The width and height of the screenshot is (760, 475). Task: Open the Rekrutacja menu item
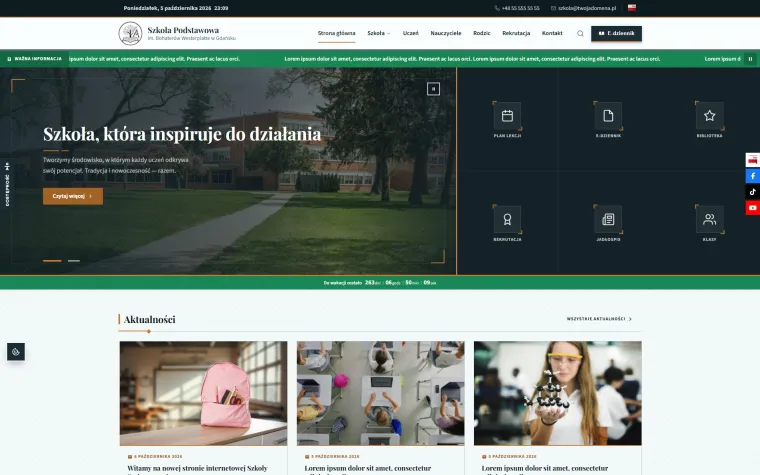(516, 33)
